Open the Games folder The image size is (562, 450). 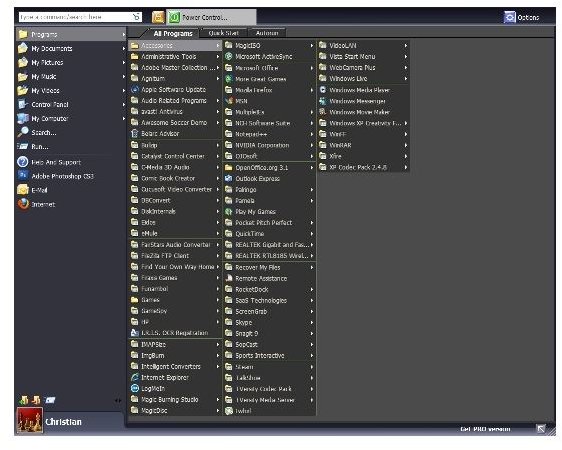(175, 300)
